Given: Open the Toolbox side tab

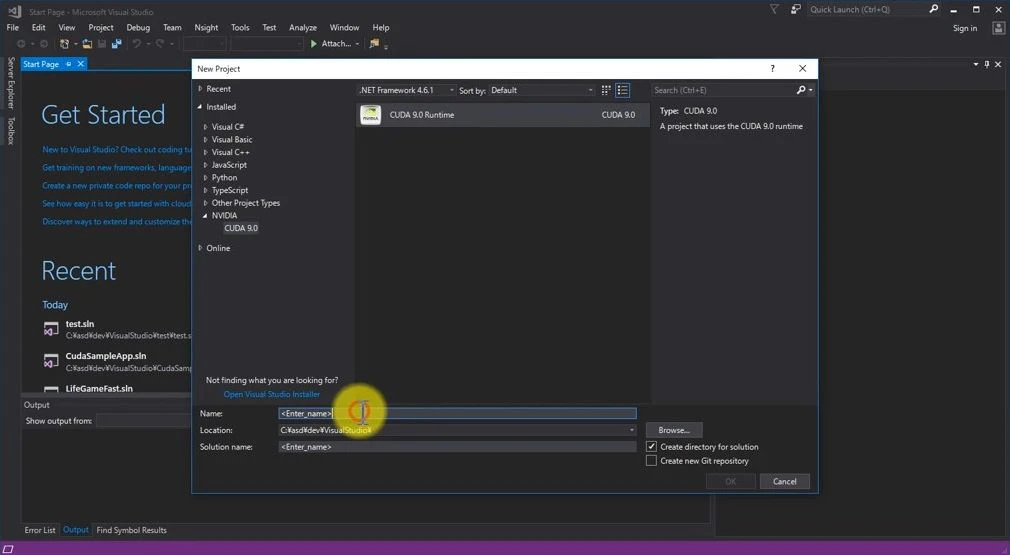Looking at the screenshot, I should point(11,130).
